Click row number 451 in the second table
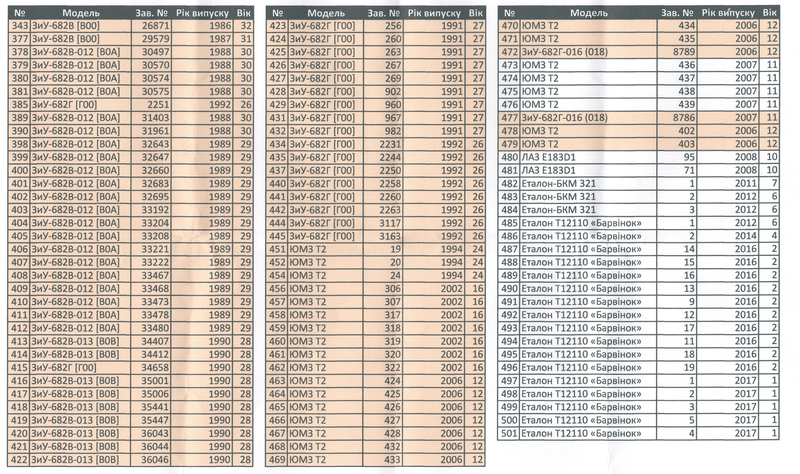The width and height of the screenshot is (800, 474). pos(277,250)
